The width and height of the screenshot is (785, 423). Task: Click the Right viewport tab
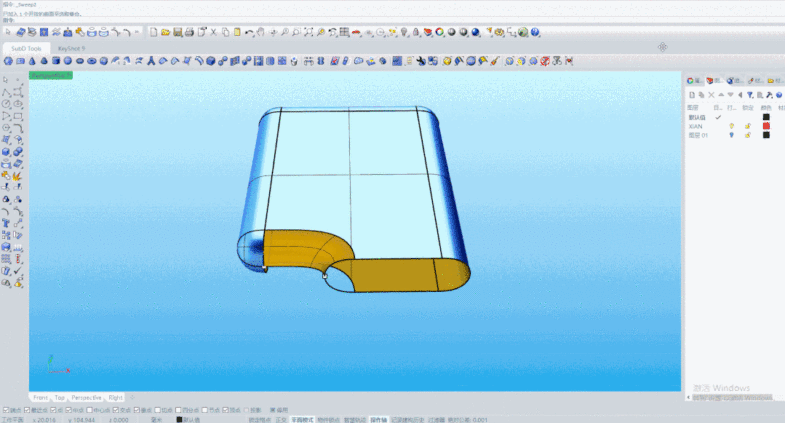pos(115,397)
